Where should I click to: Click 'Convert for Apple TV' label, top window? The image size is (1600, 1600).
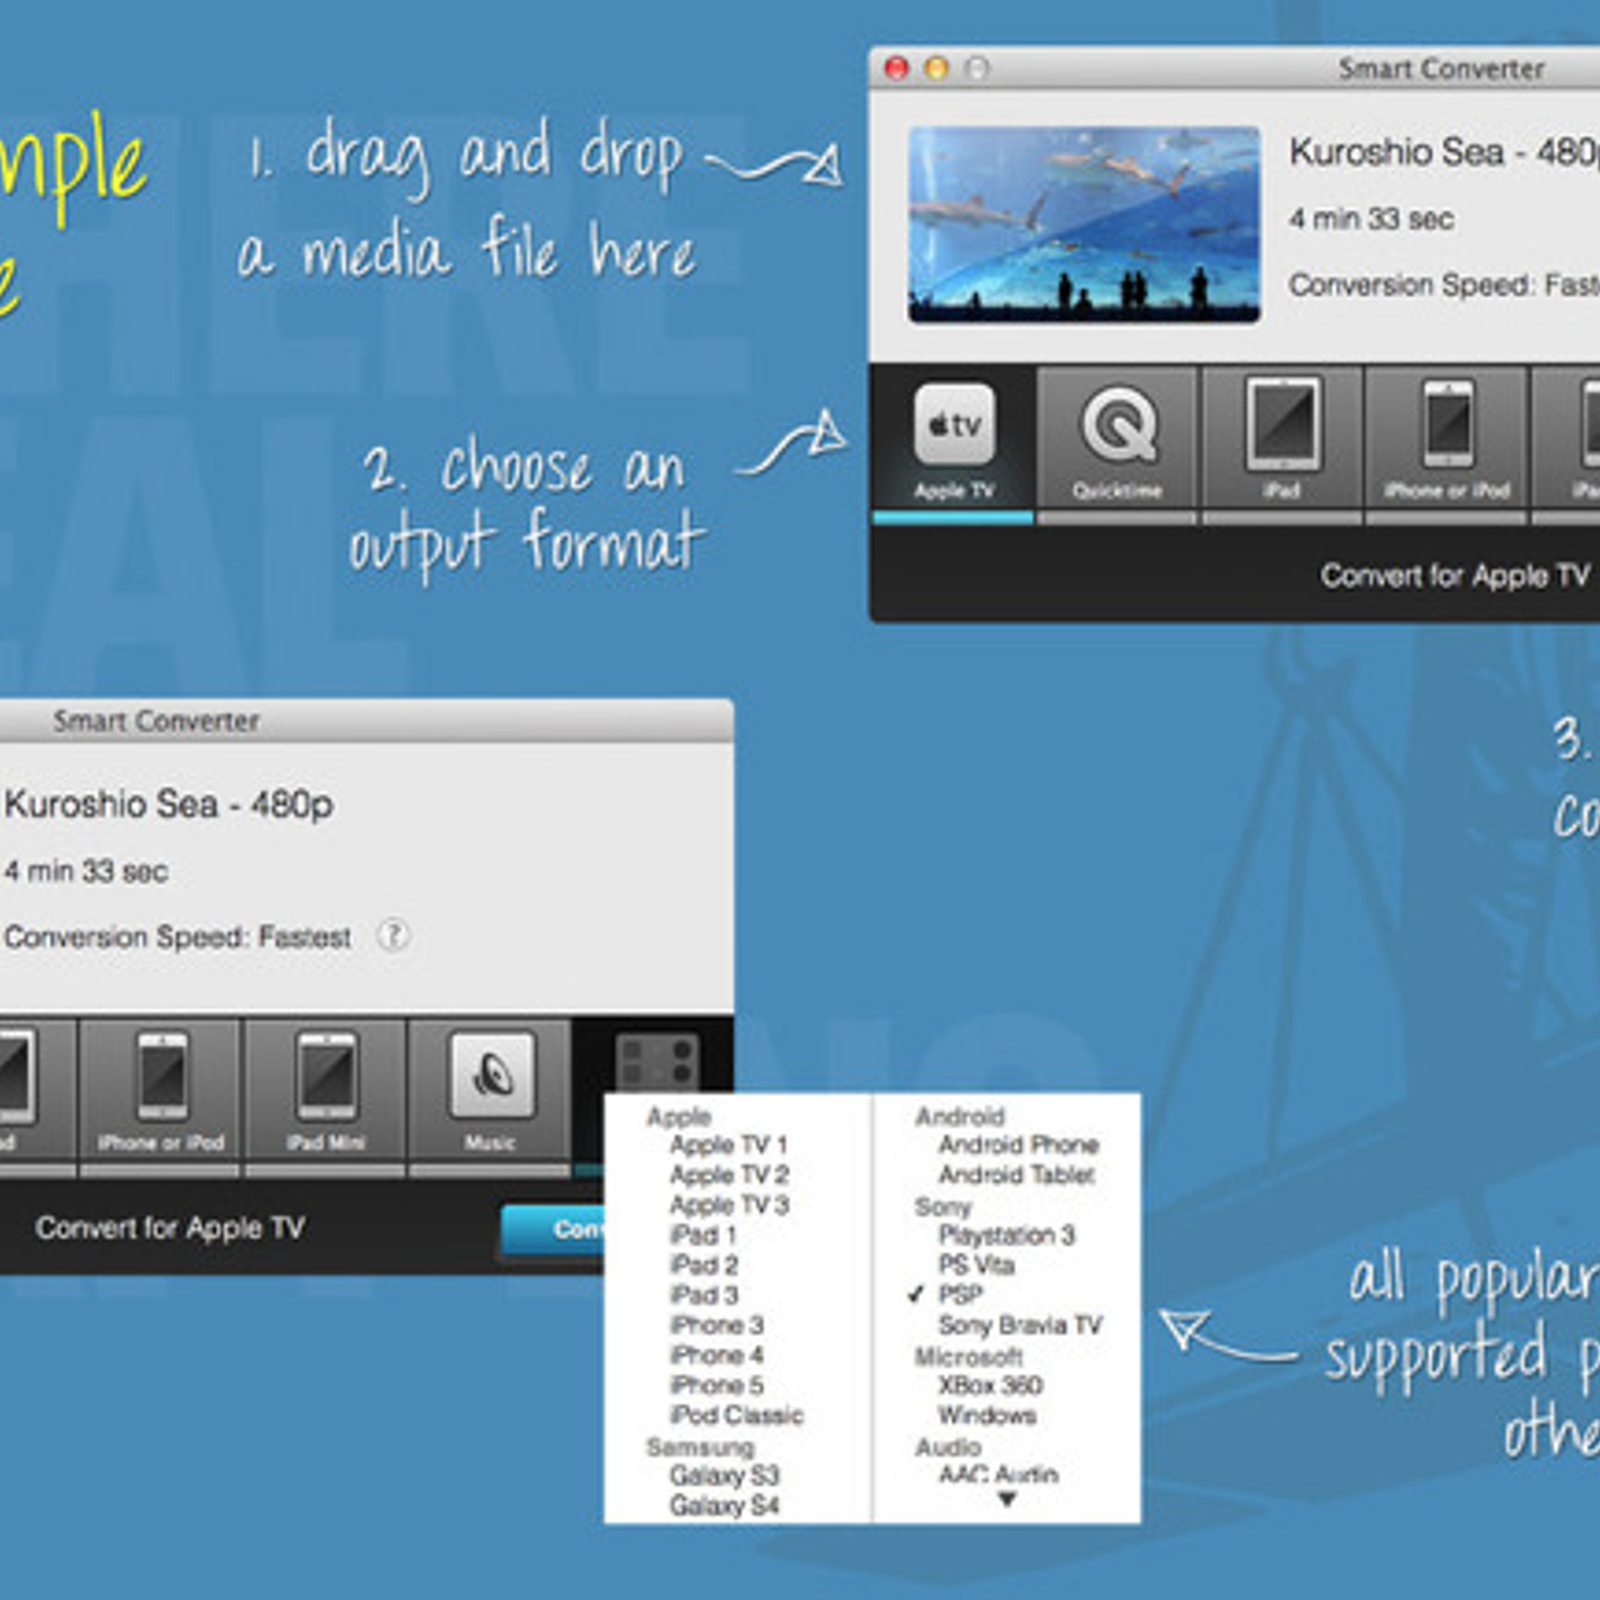coord(1455,575)
